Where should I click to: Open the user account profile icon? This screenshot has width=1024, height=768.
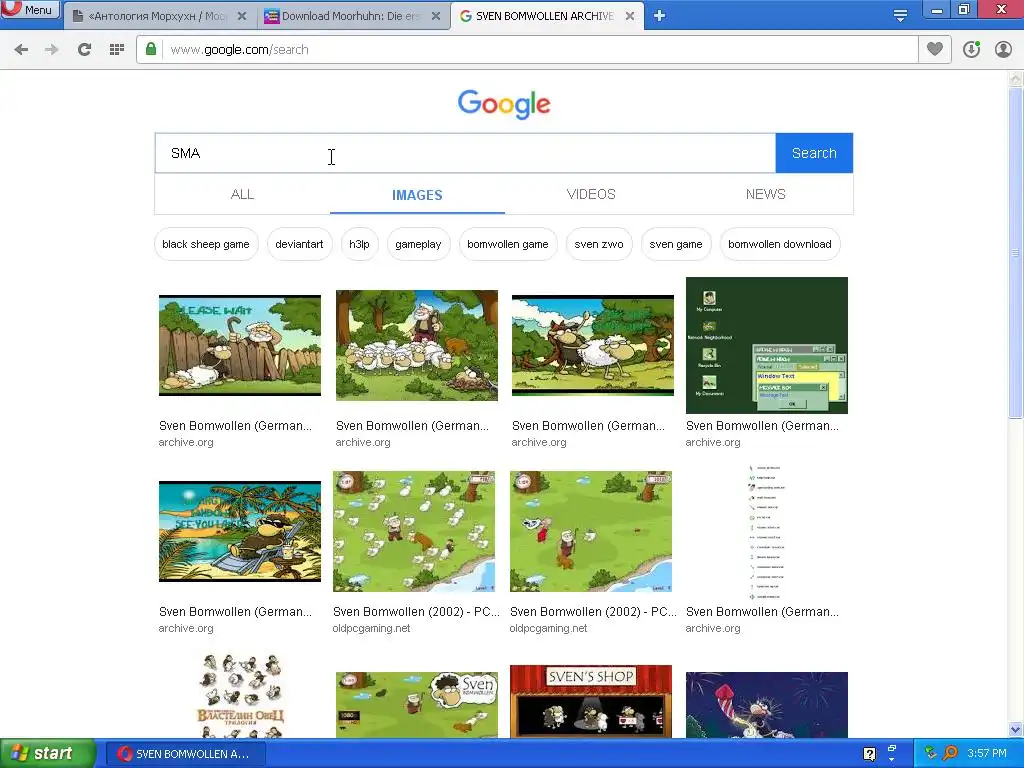click(x=1003, y=49)
